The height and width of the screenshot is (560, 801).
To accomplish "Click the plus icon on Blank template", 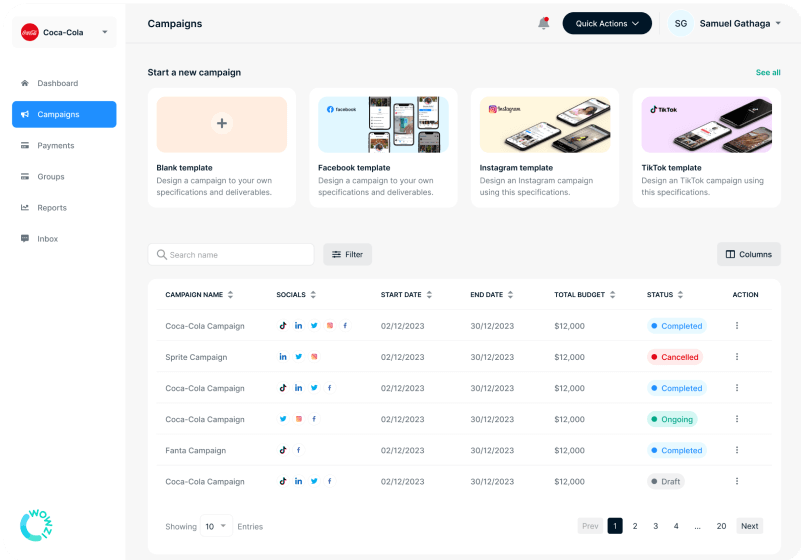I will (x=222, y=123).
